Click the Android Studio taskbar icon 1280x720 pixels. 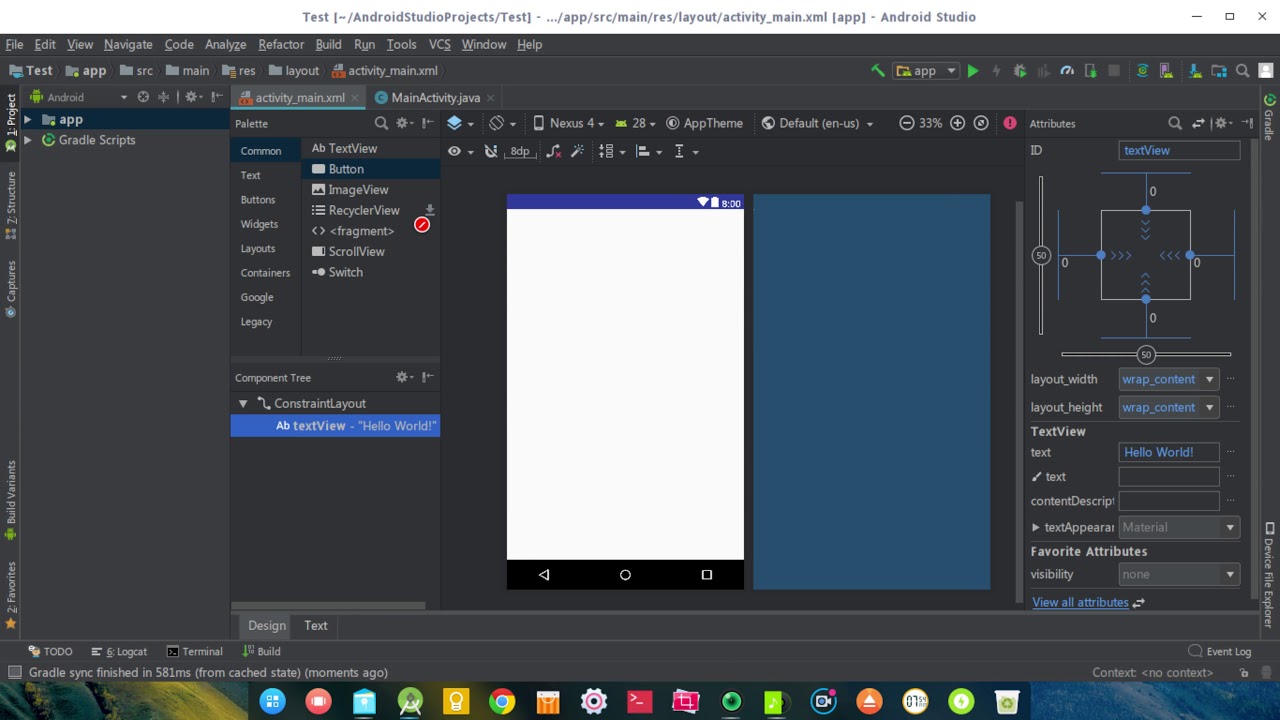click(410, 701)
